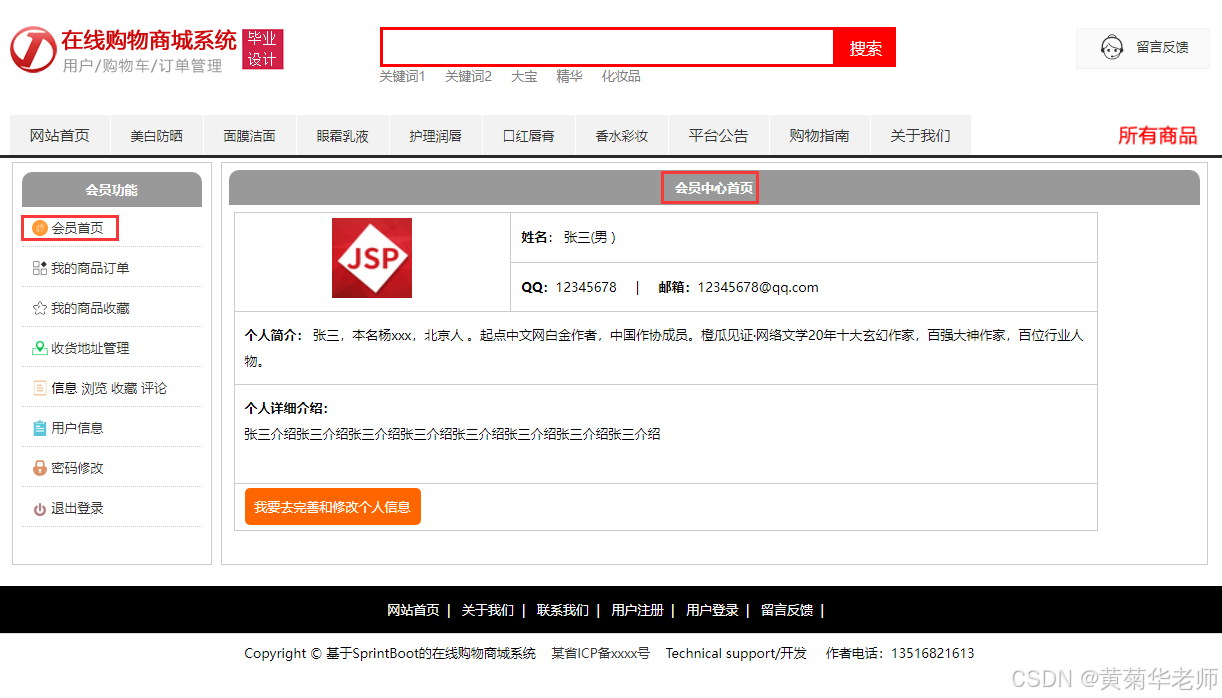
Task: Click the 会员中心首页 panel title
Action: coord(714,188)
